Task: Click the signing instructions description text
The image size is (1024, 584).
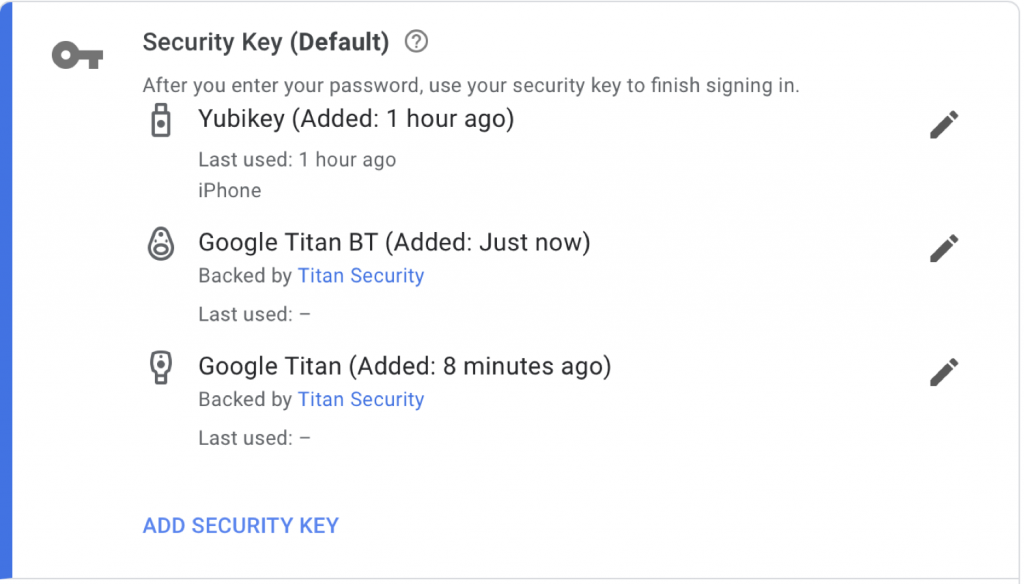Action: tap(470, 85)
